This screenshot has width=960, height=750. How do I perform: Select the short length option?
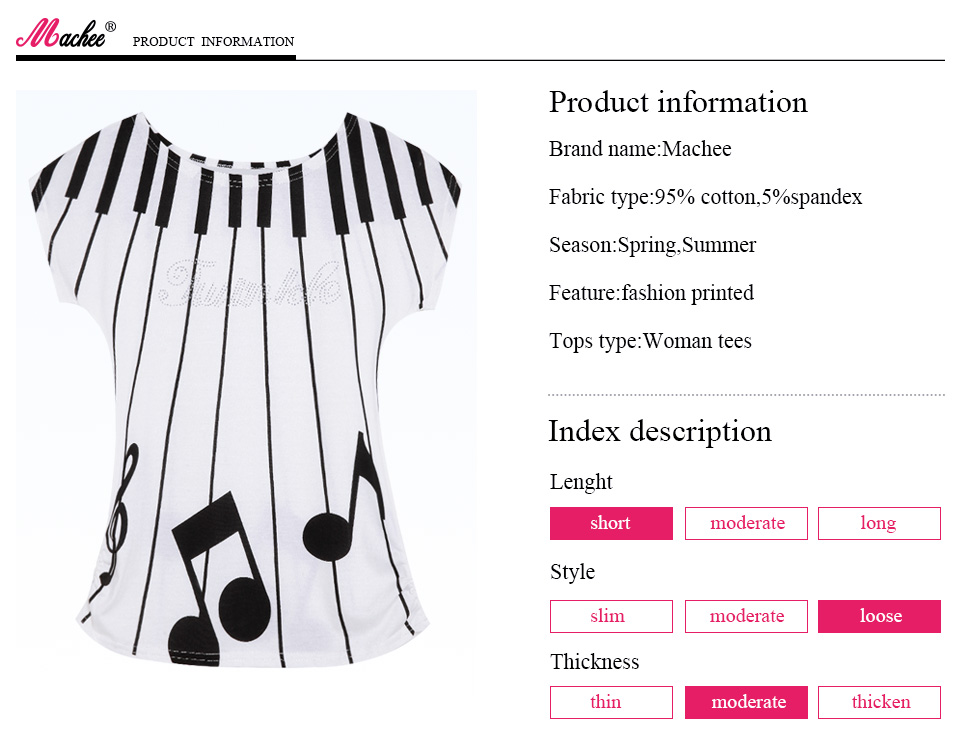click(x=611, y=523)
